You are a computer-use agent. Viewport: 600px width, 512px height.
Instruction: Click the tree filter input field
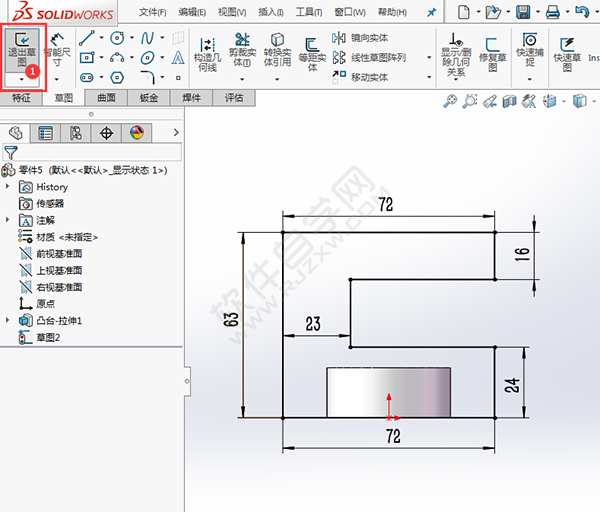tap(92, 152)
